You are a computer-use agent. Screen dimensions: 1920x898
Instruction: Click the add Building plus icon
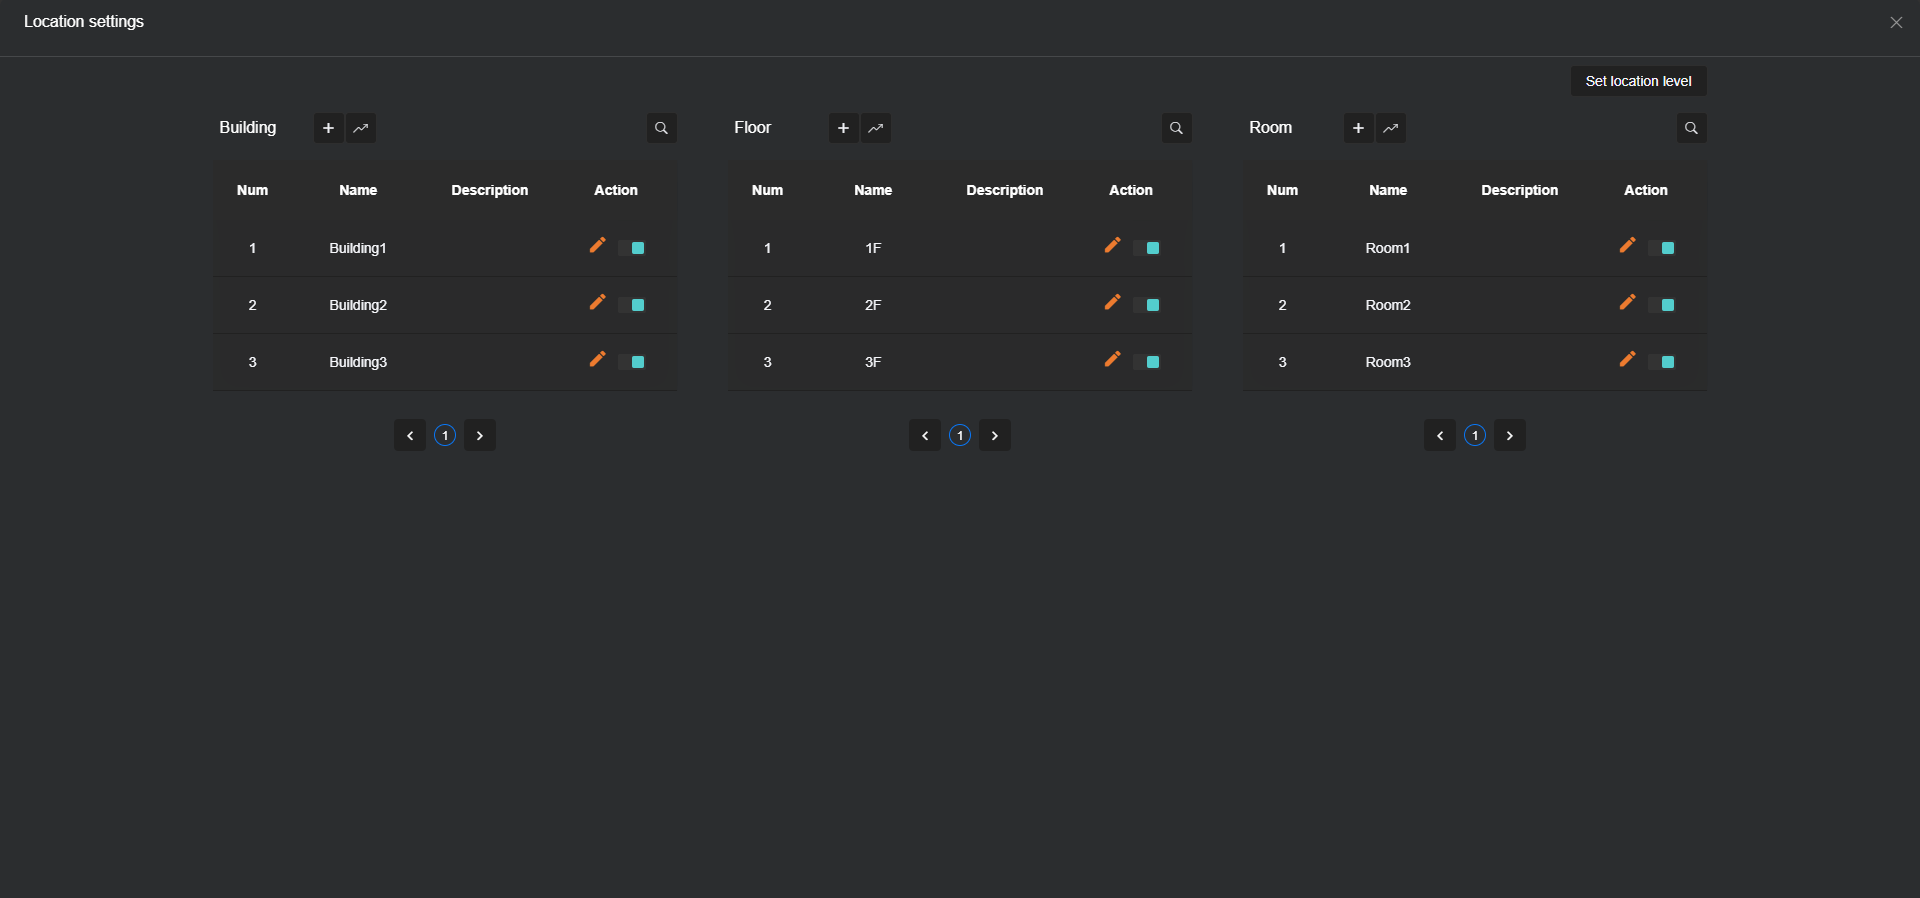pyautogui.click(x=328, y=128)
